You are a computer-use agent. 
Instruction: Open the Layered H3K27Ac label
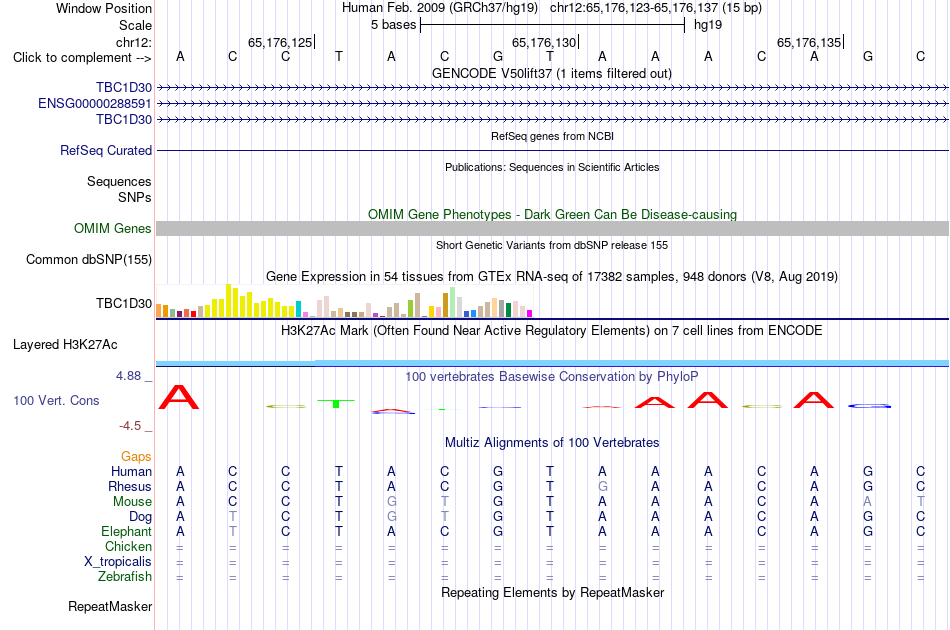[65, 345]
